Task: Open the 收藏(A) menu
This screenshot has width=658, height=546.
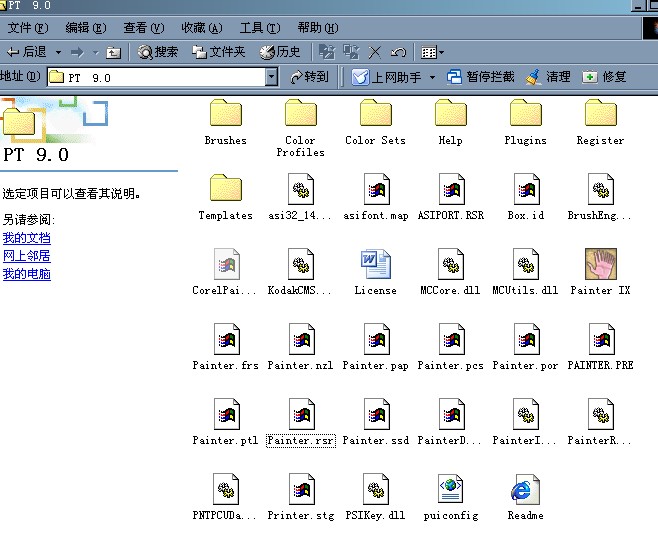Action: coord(202,28)
